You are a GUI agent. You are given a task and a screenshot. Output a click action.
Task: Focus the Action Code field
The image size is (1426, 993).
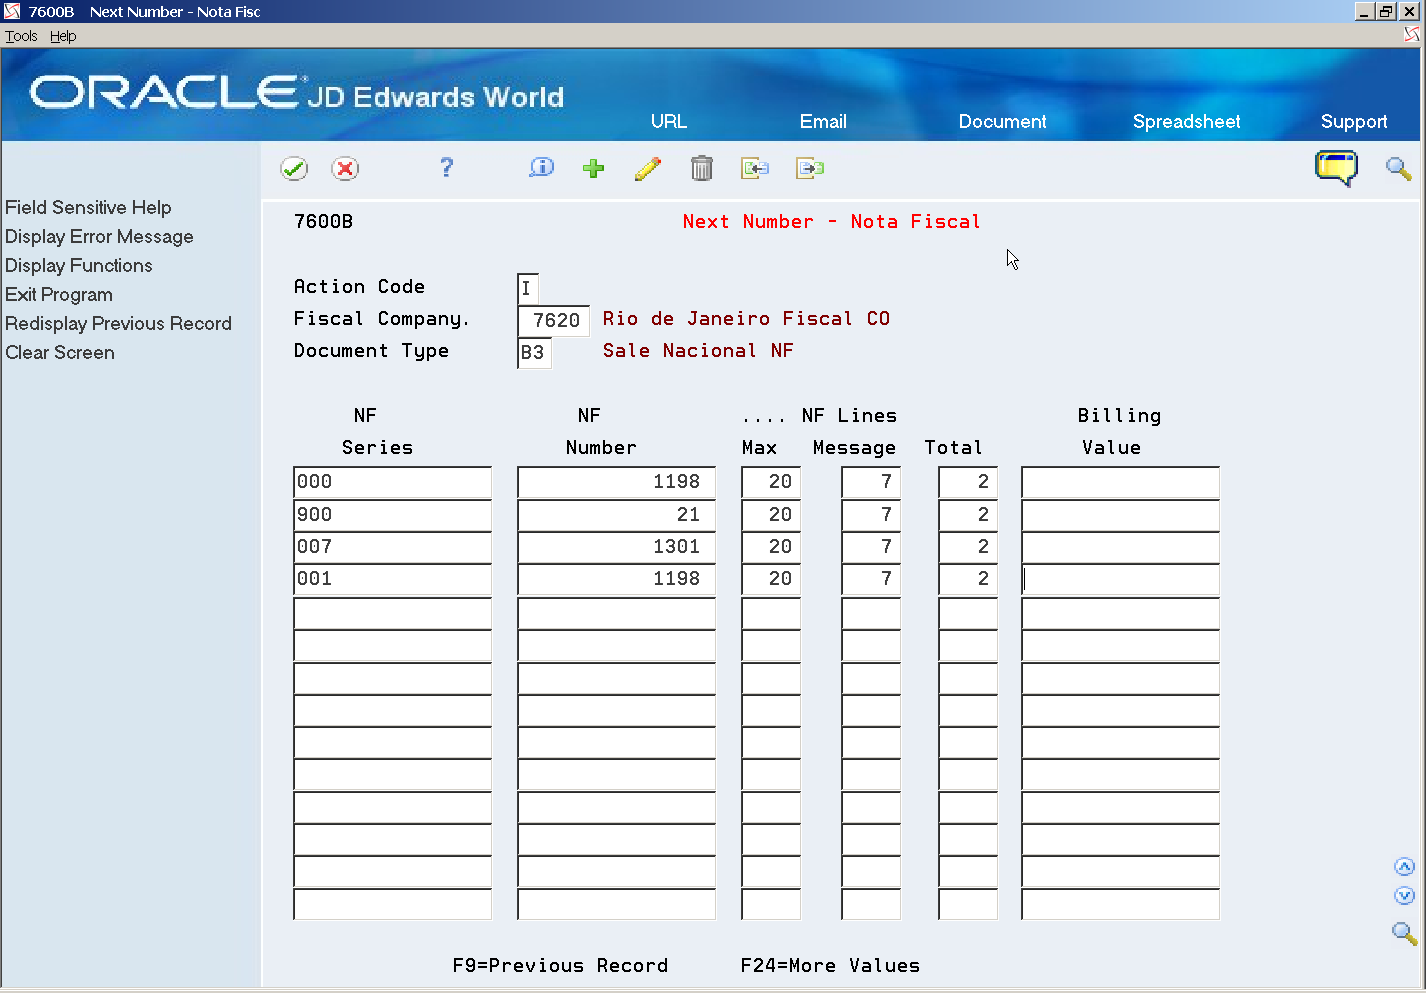coord(528,288)
